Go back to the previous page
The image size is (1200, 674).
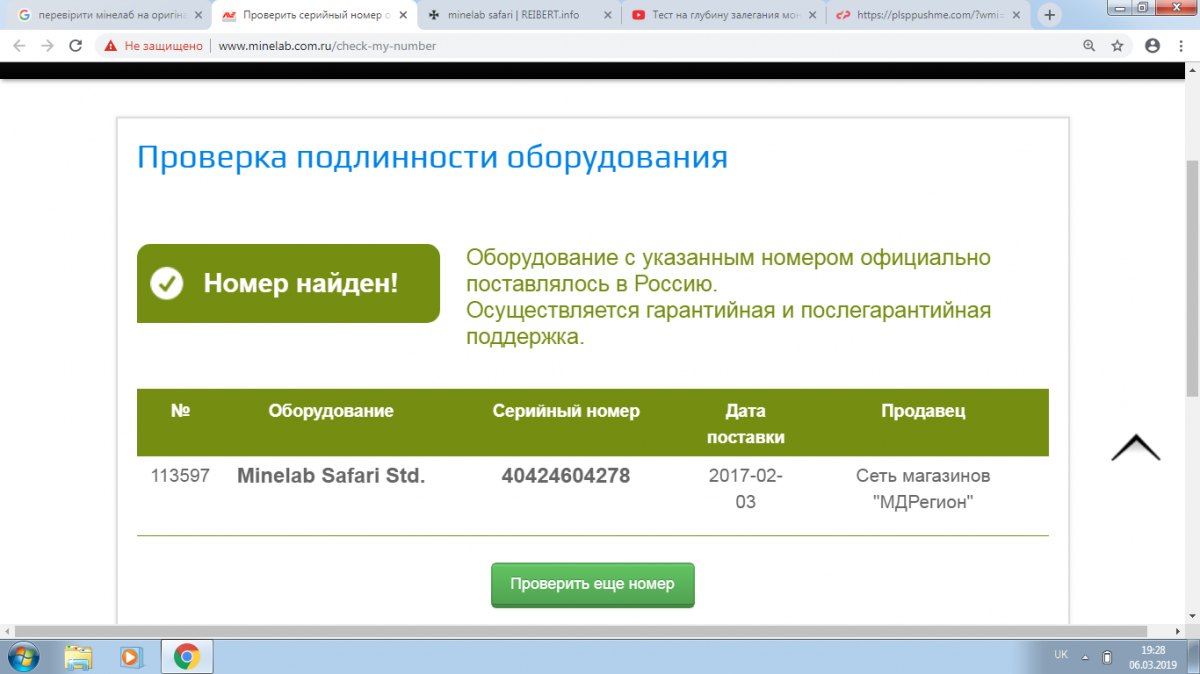click(19, 46)
